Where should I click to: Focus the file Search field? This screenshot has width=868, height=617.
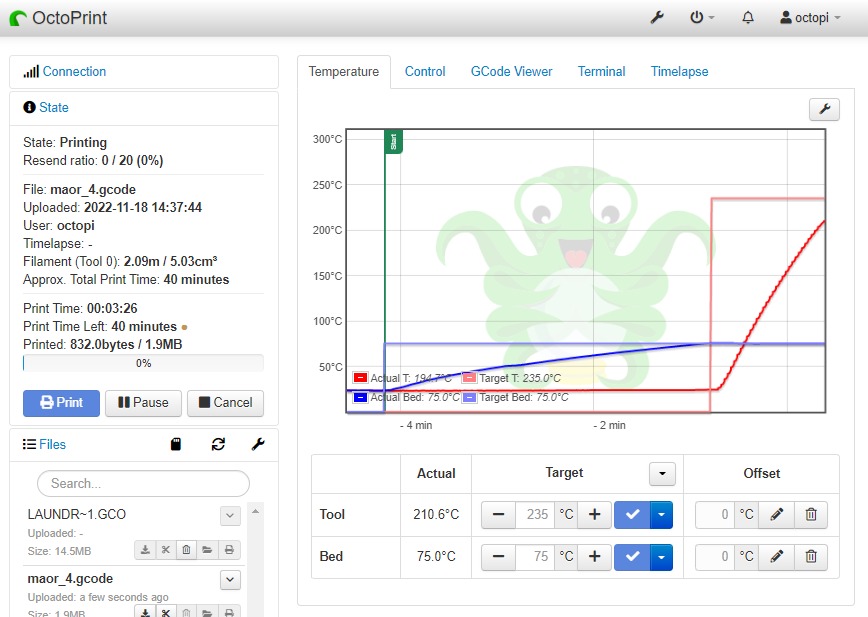143,484
